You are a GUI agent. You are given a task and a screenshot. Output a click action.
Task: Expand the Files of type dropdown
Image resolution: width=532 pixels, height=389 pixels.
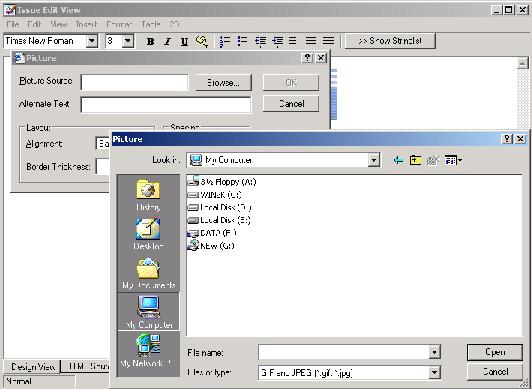[434, 373]
